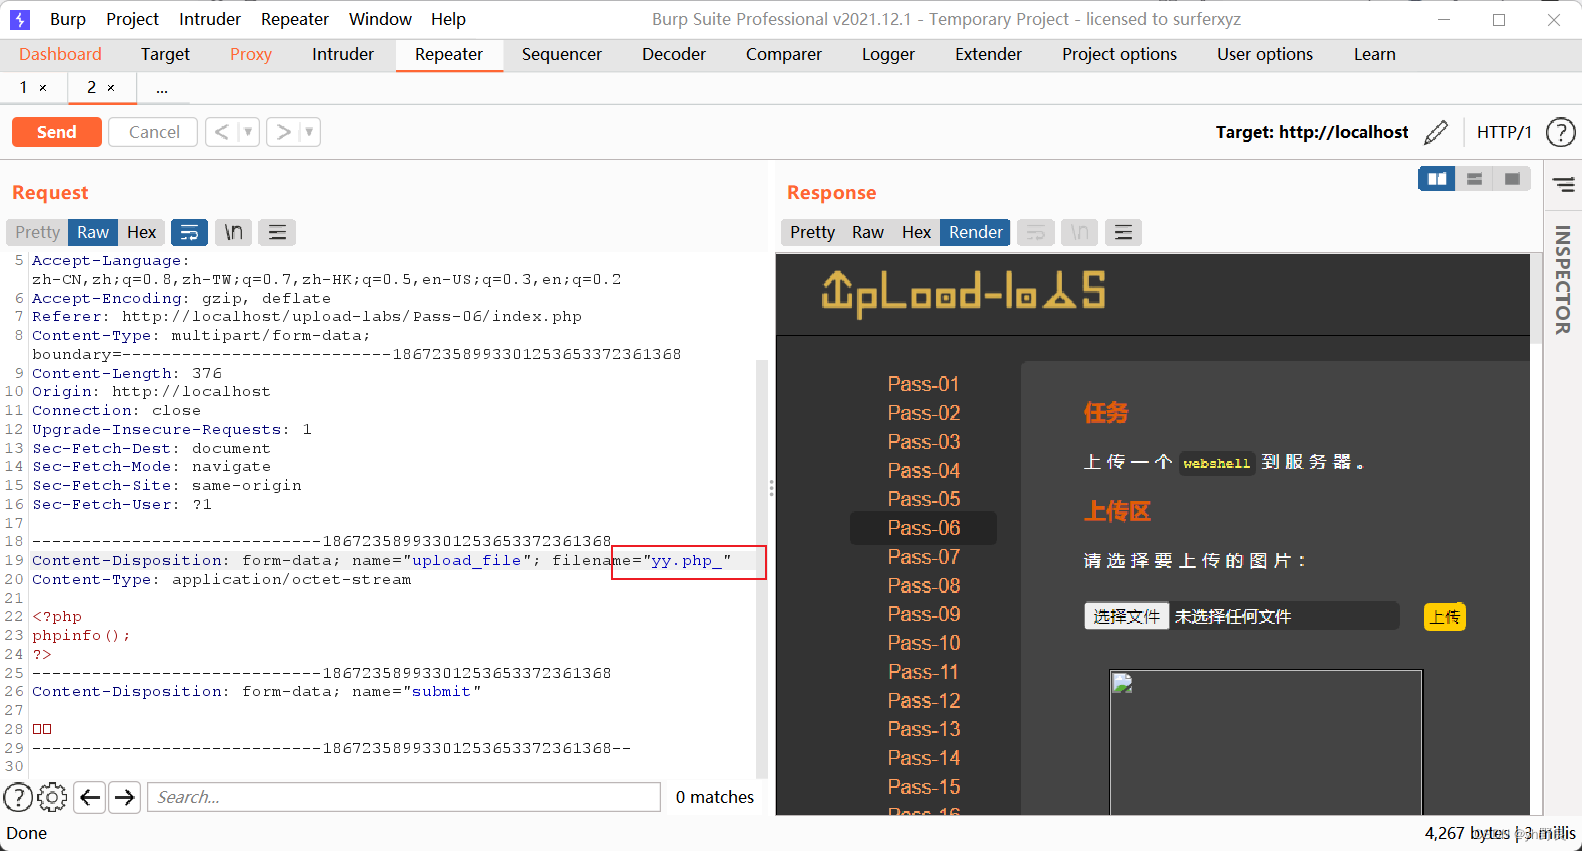1582x851 pixels.
Task: Click the filename value yy.php_
Action: [686, 560]
